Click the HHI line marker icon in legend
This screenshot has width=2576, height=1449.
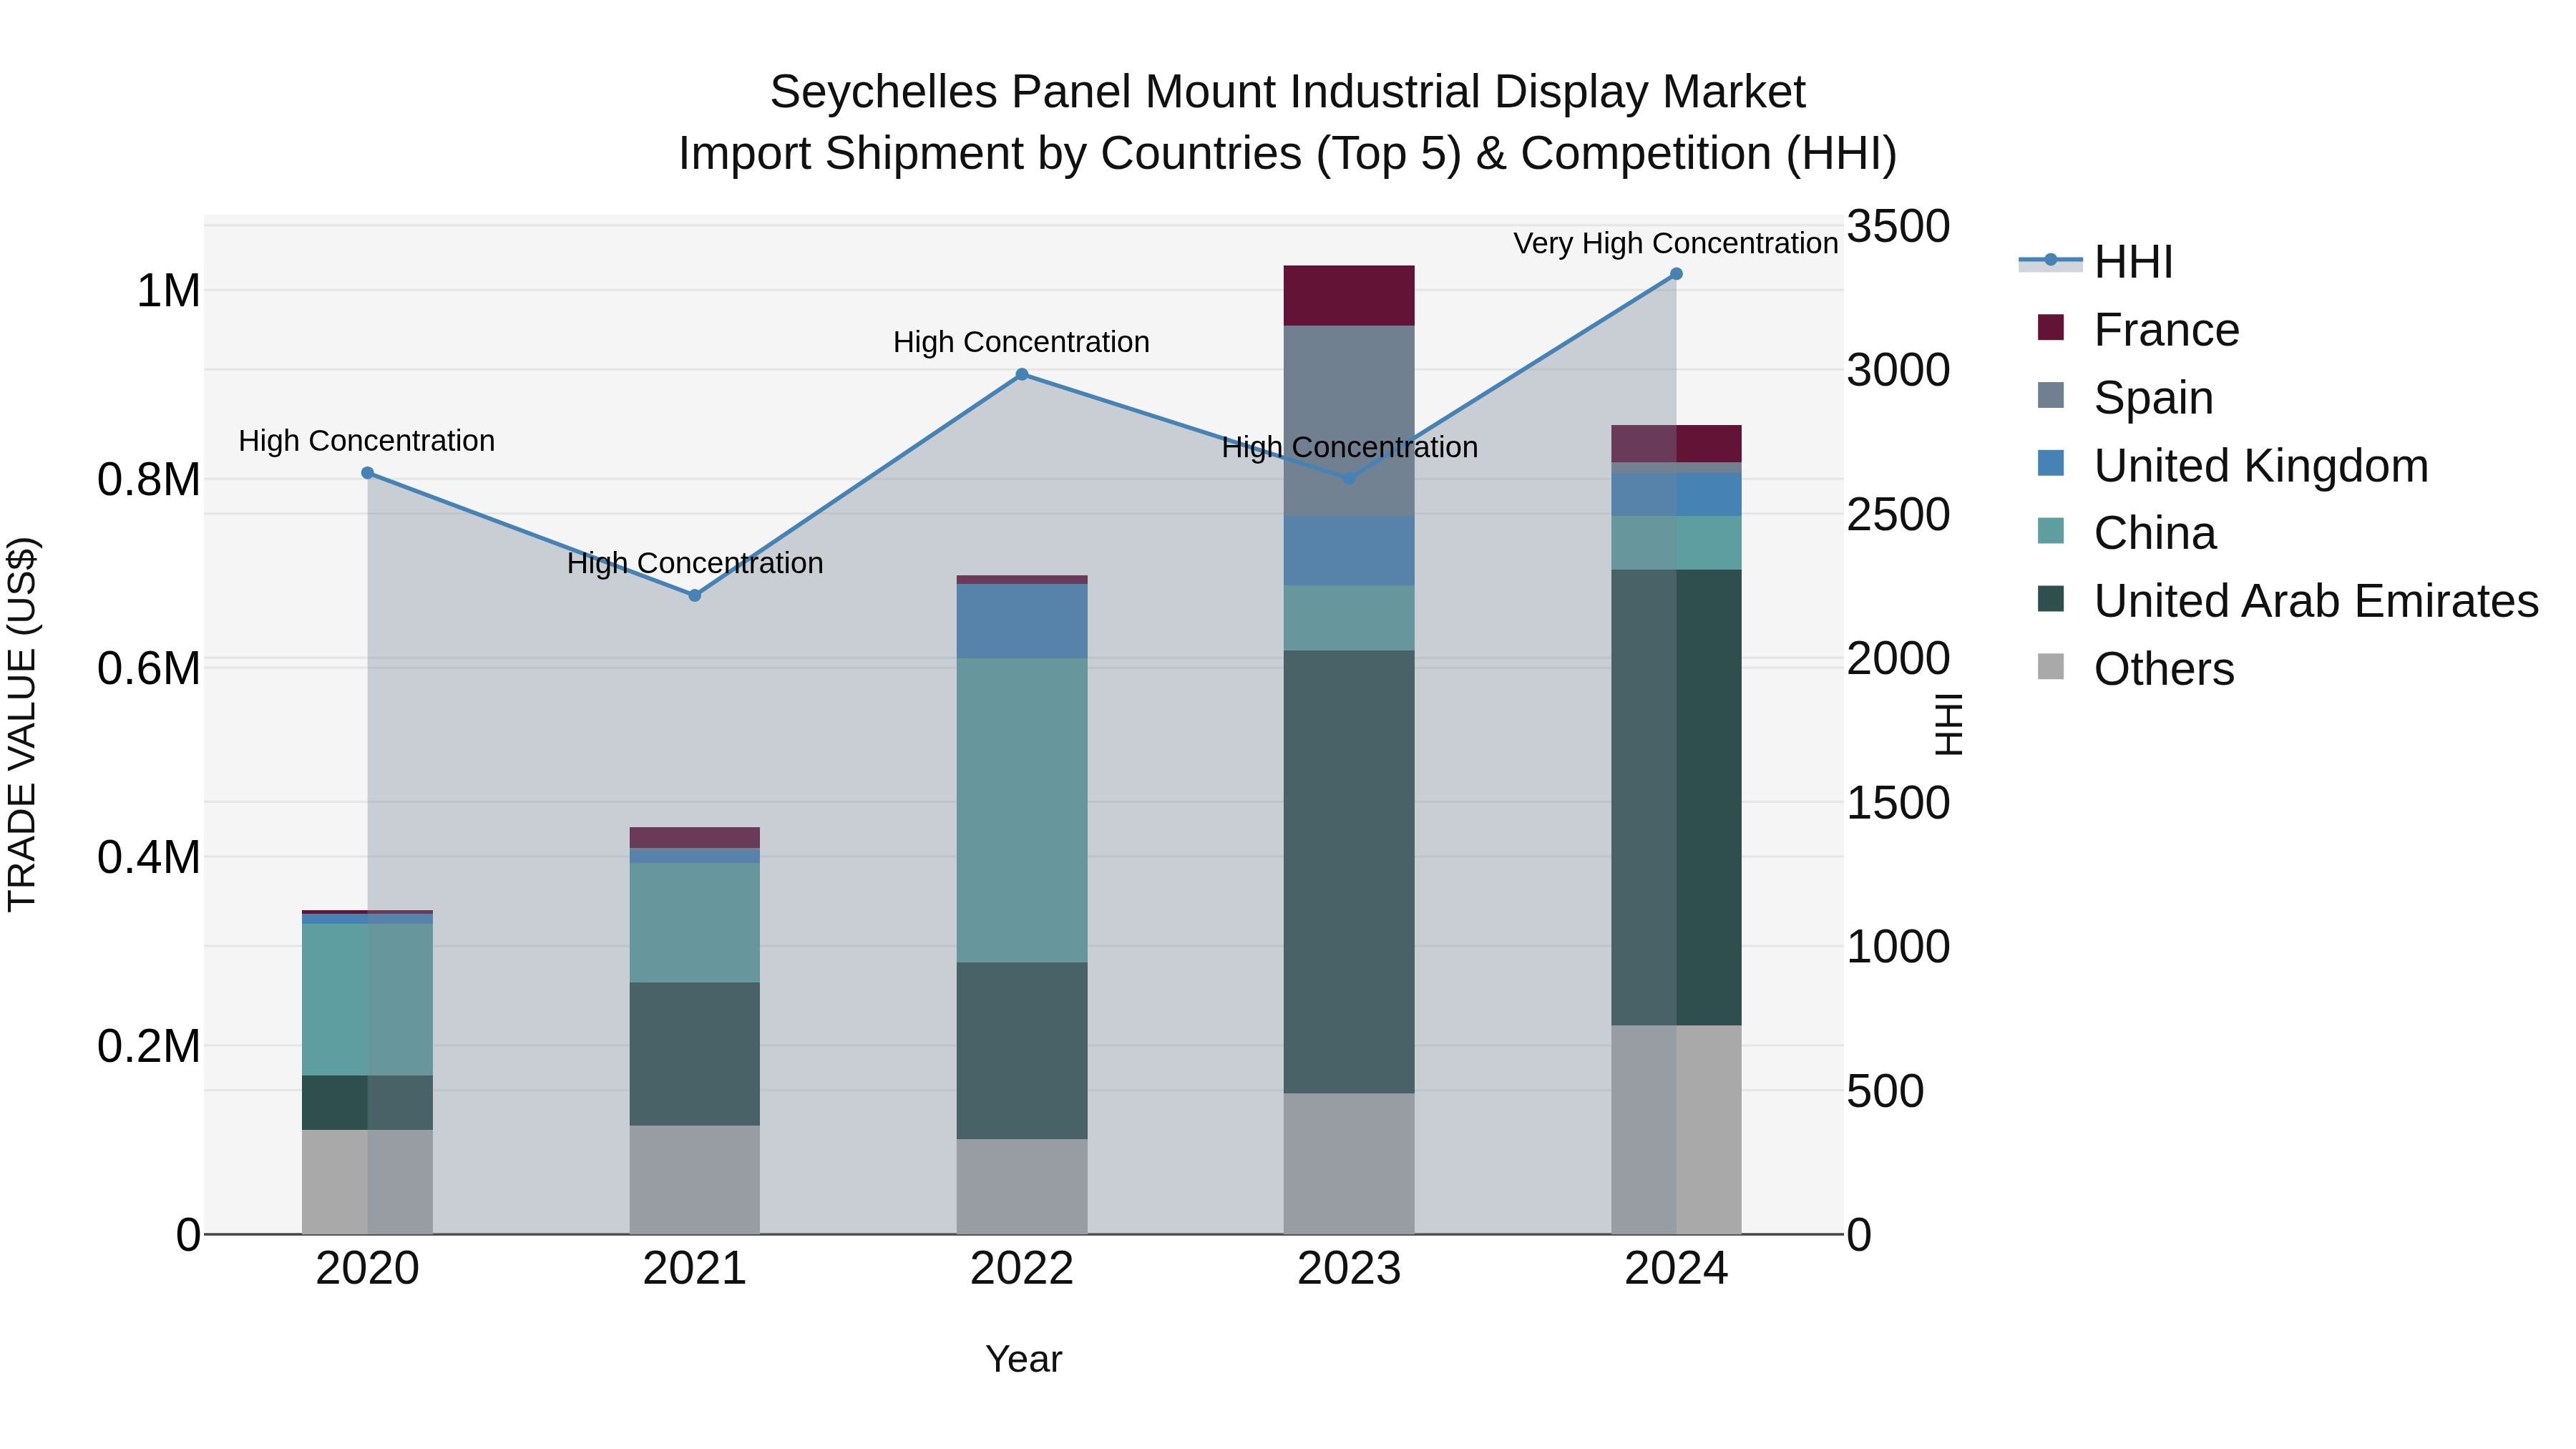coord(2050,260)
